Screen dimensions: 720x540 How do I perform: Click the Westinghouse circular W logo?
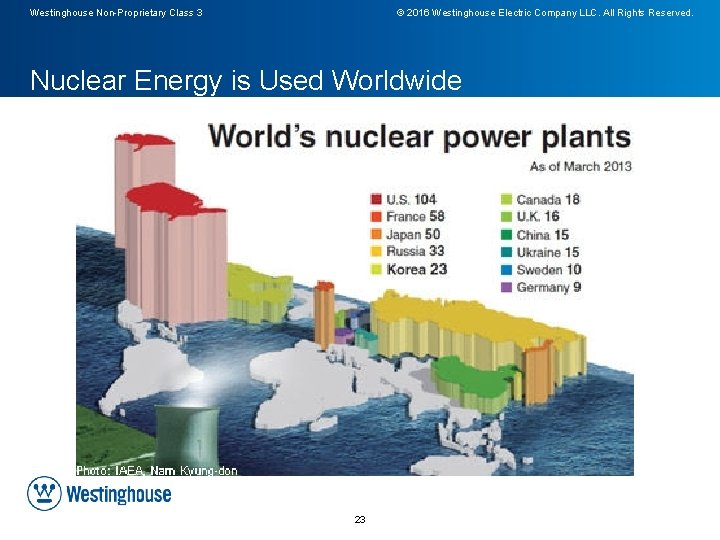point(44,493)
